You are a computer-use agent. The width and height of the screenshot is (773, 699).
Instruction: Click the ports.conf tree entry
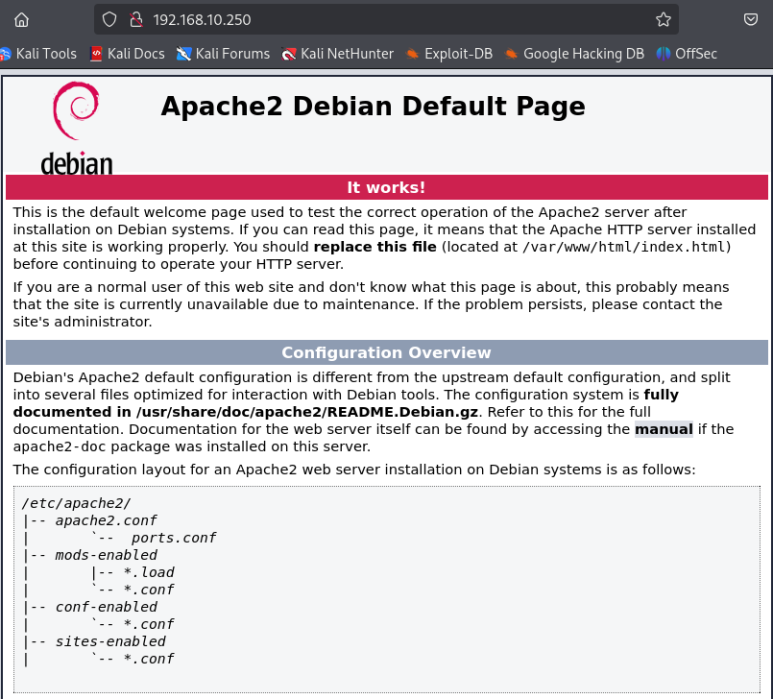click(174, 538)
